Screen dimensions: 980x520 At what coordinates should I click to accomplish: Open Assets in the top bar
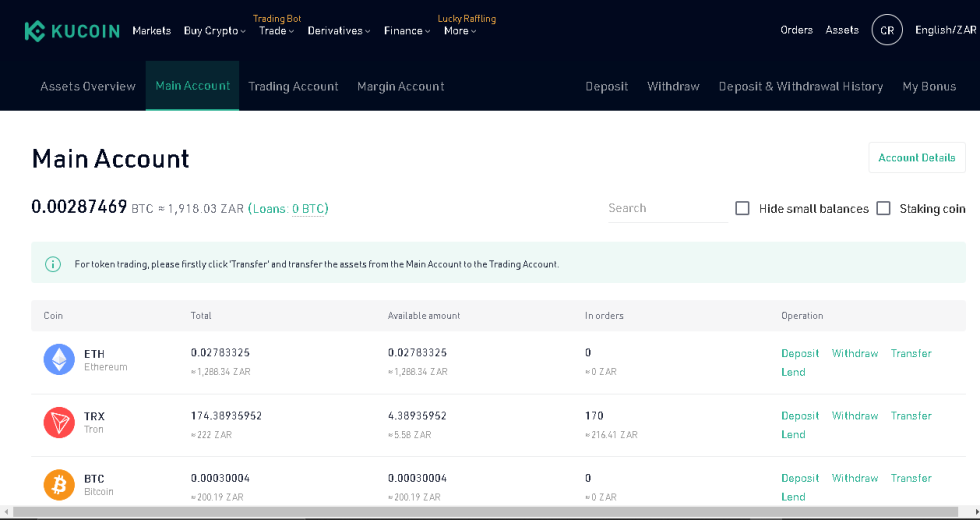[842, 30]
